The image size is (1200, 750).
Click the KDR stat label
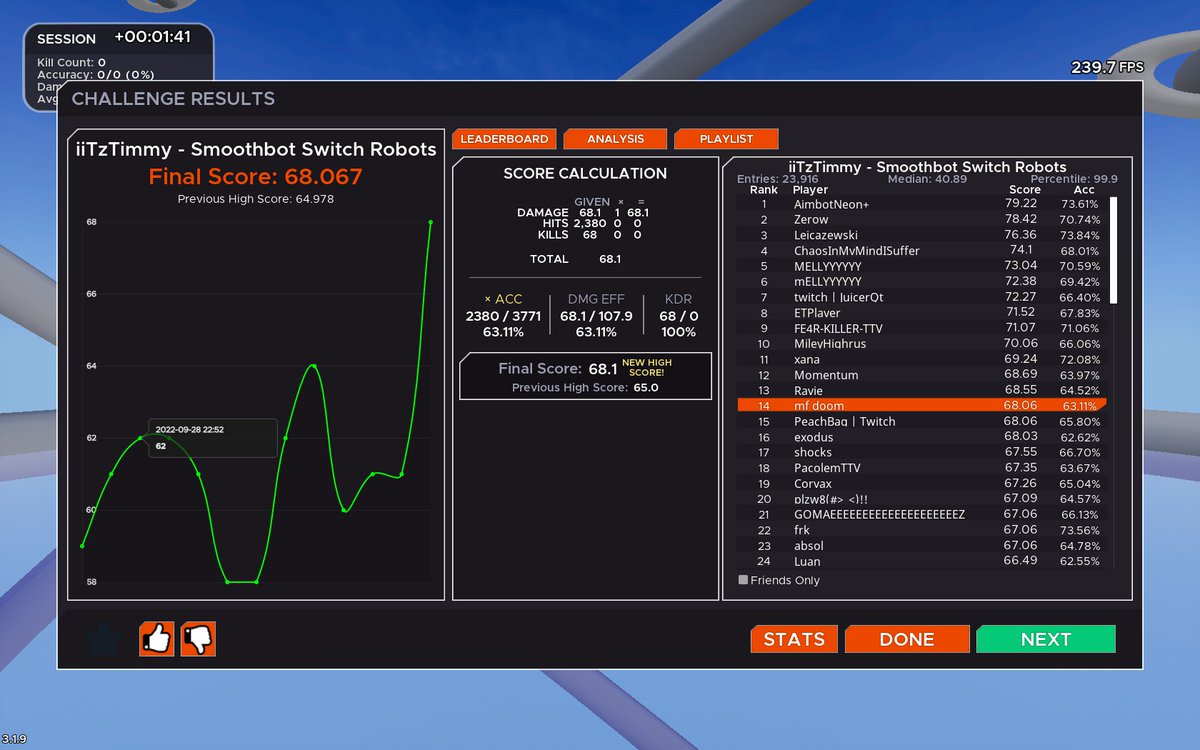point(678,299)
